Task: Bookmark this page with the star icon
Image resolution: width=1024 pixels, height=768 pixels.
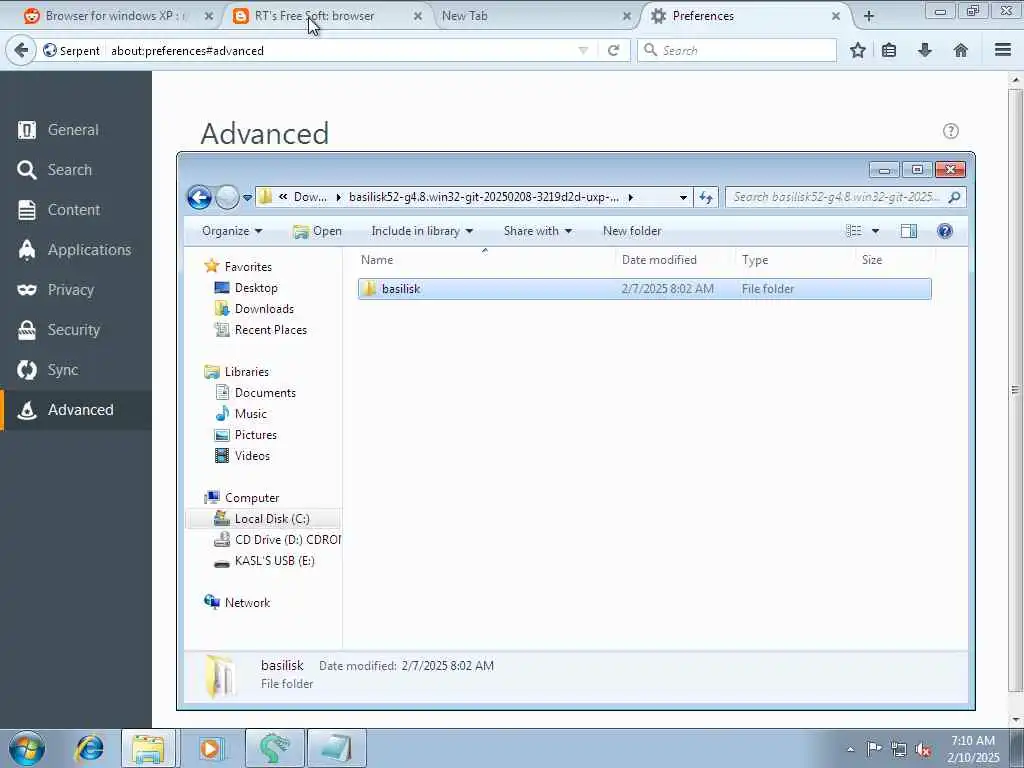Action: point(857,50)
